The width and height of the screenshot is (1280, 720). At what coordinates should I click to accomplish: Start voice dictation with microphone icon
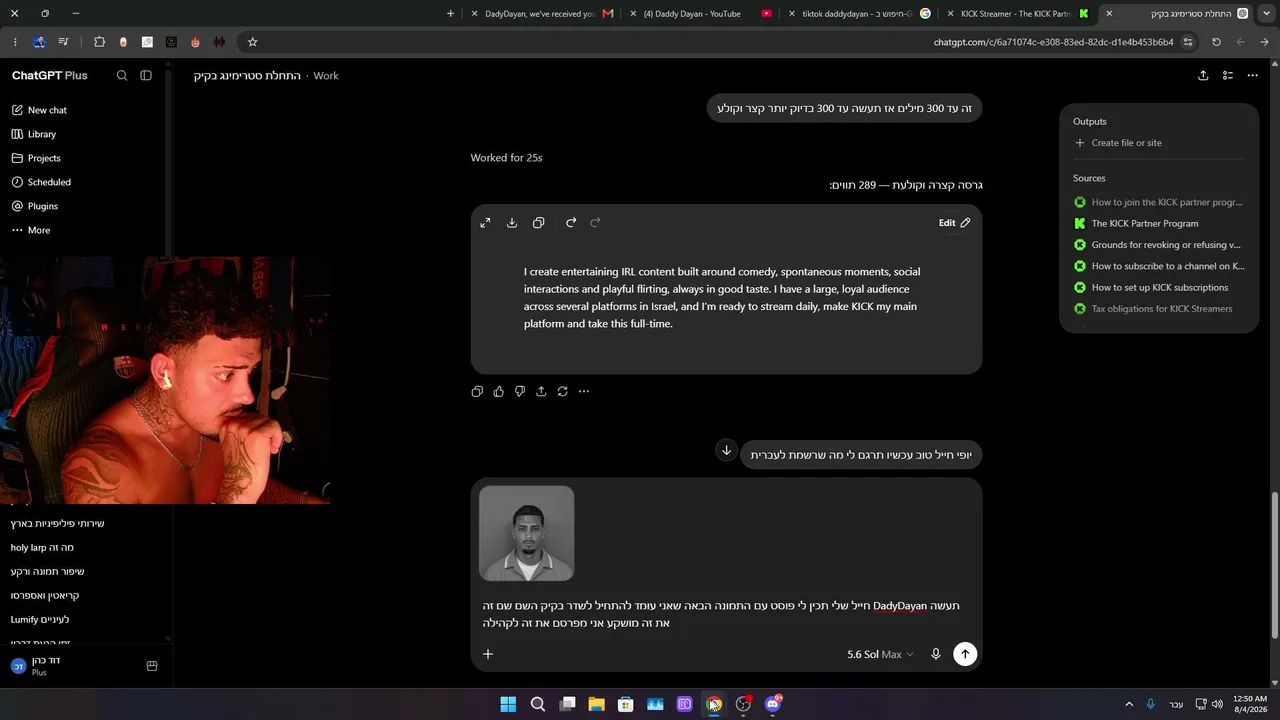click(x=936, y=654)
